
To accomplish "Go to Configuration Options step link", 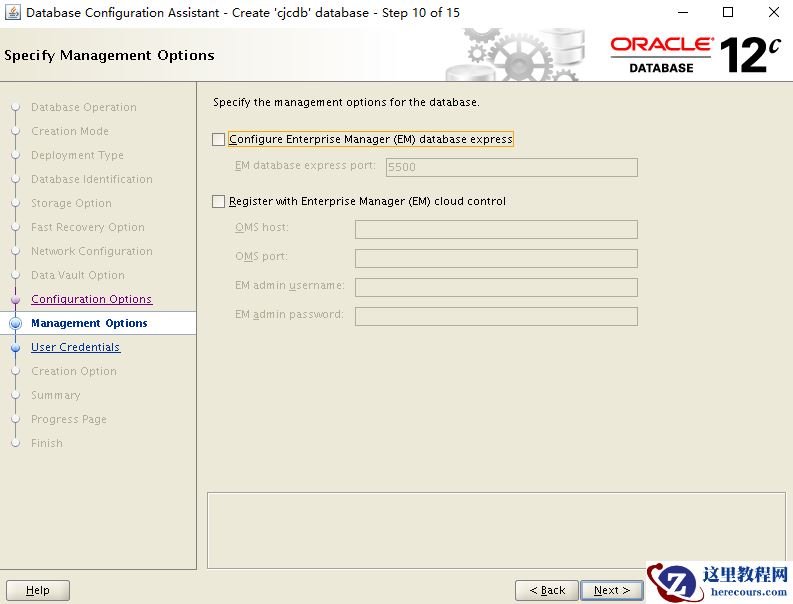I will [x=92, y=299].
